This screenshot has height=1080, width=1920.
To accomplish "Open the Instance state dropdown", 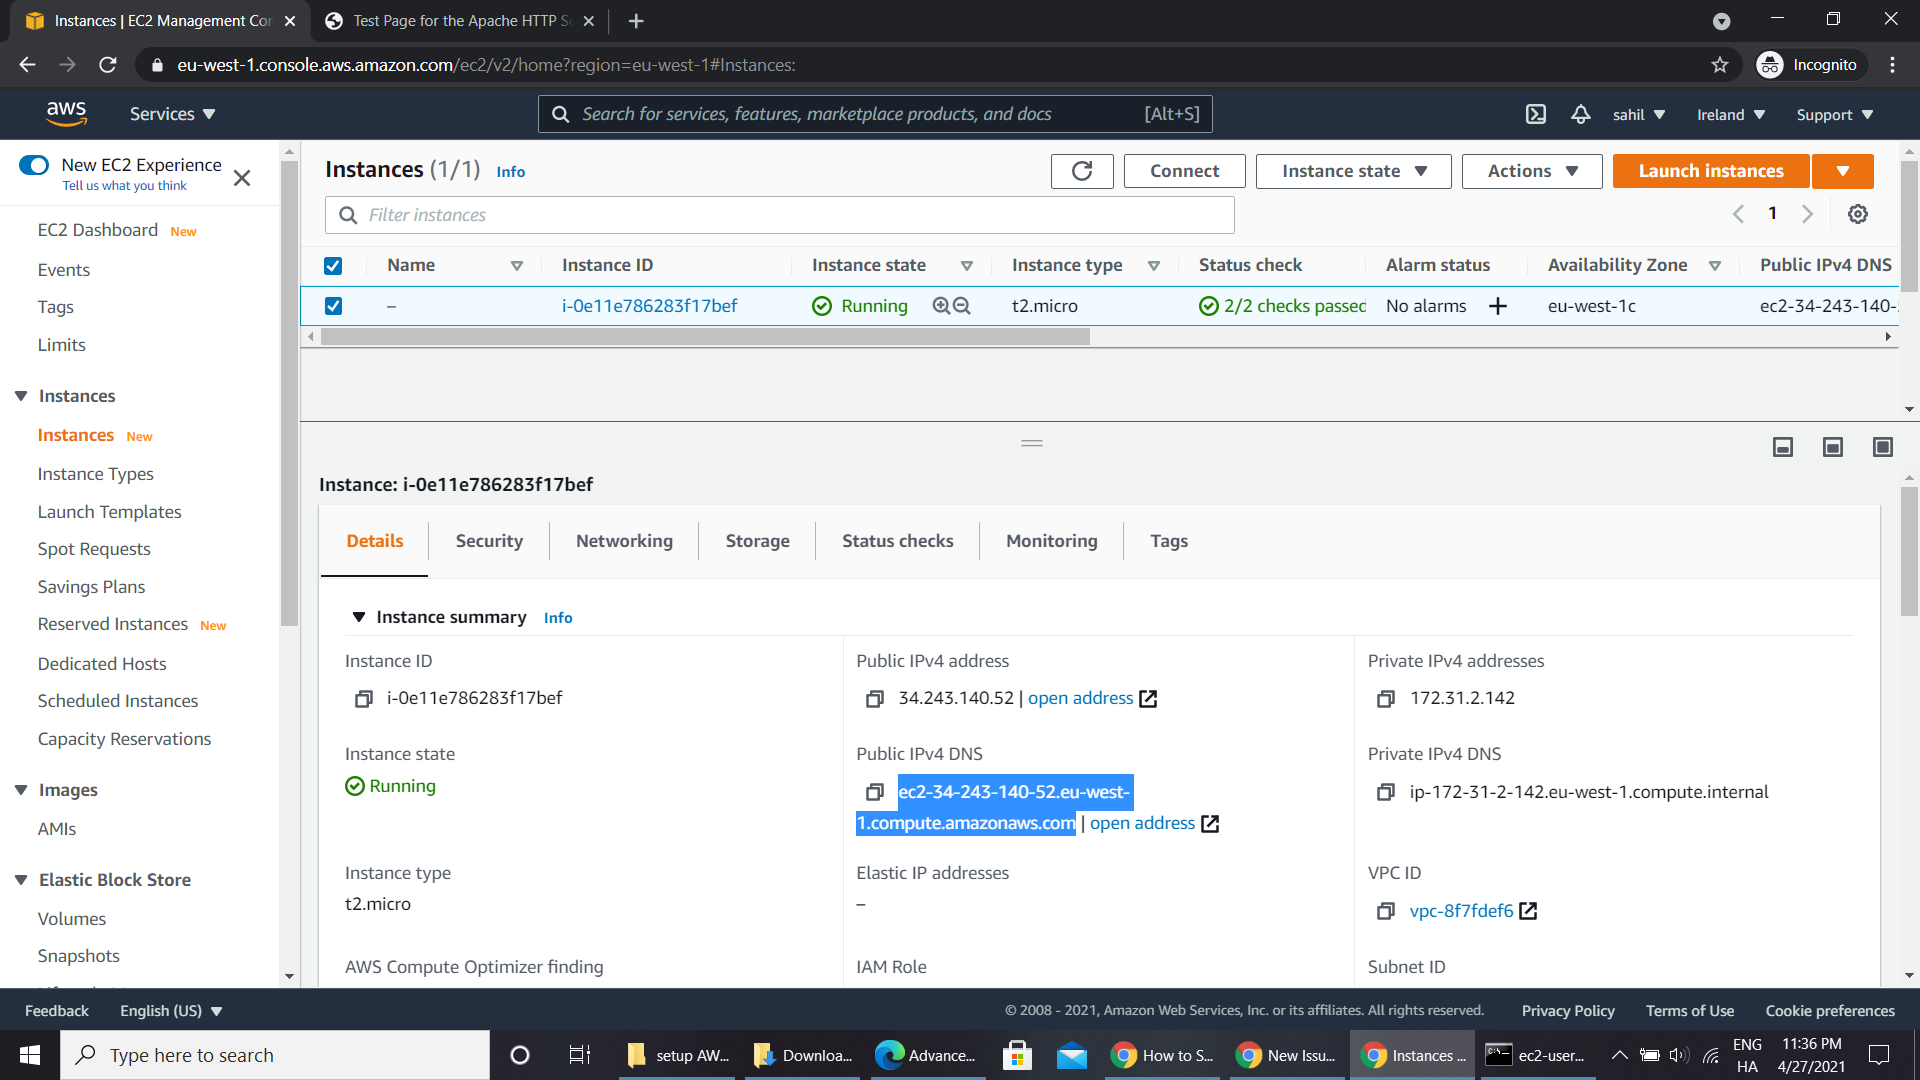I will click(1353, 171).
